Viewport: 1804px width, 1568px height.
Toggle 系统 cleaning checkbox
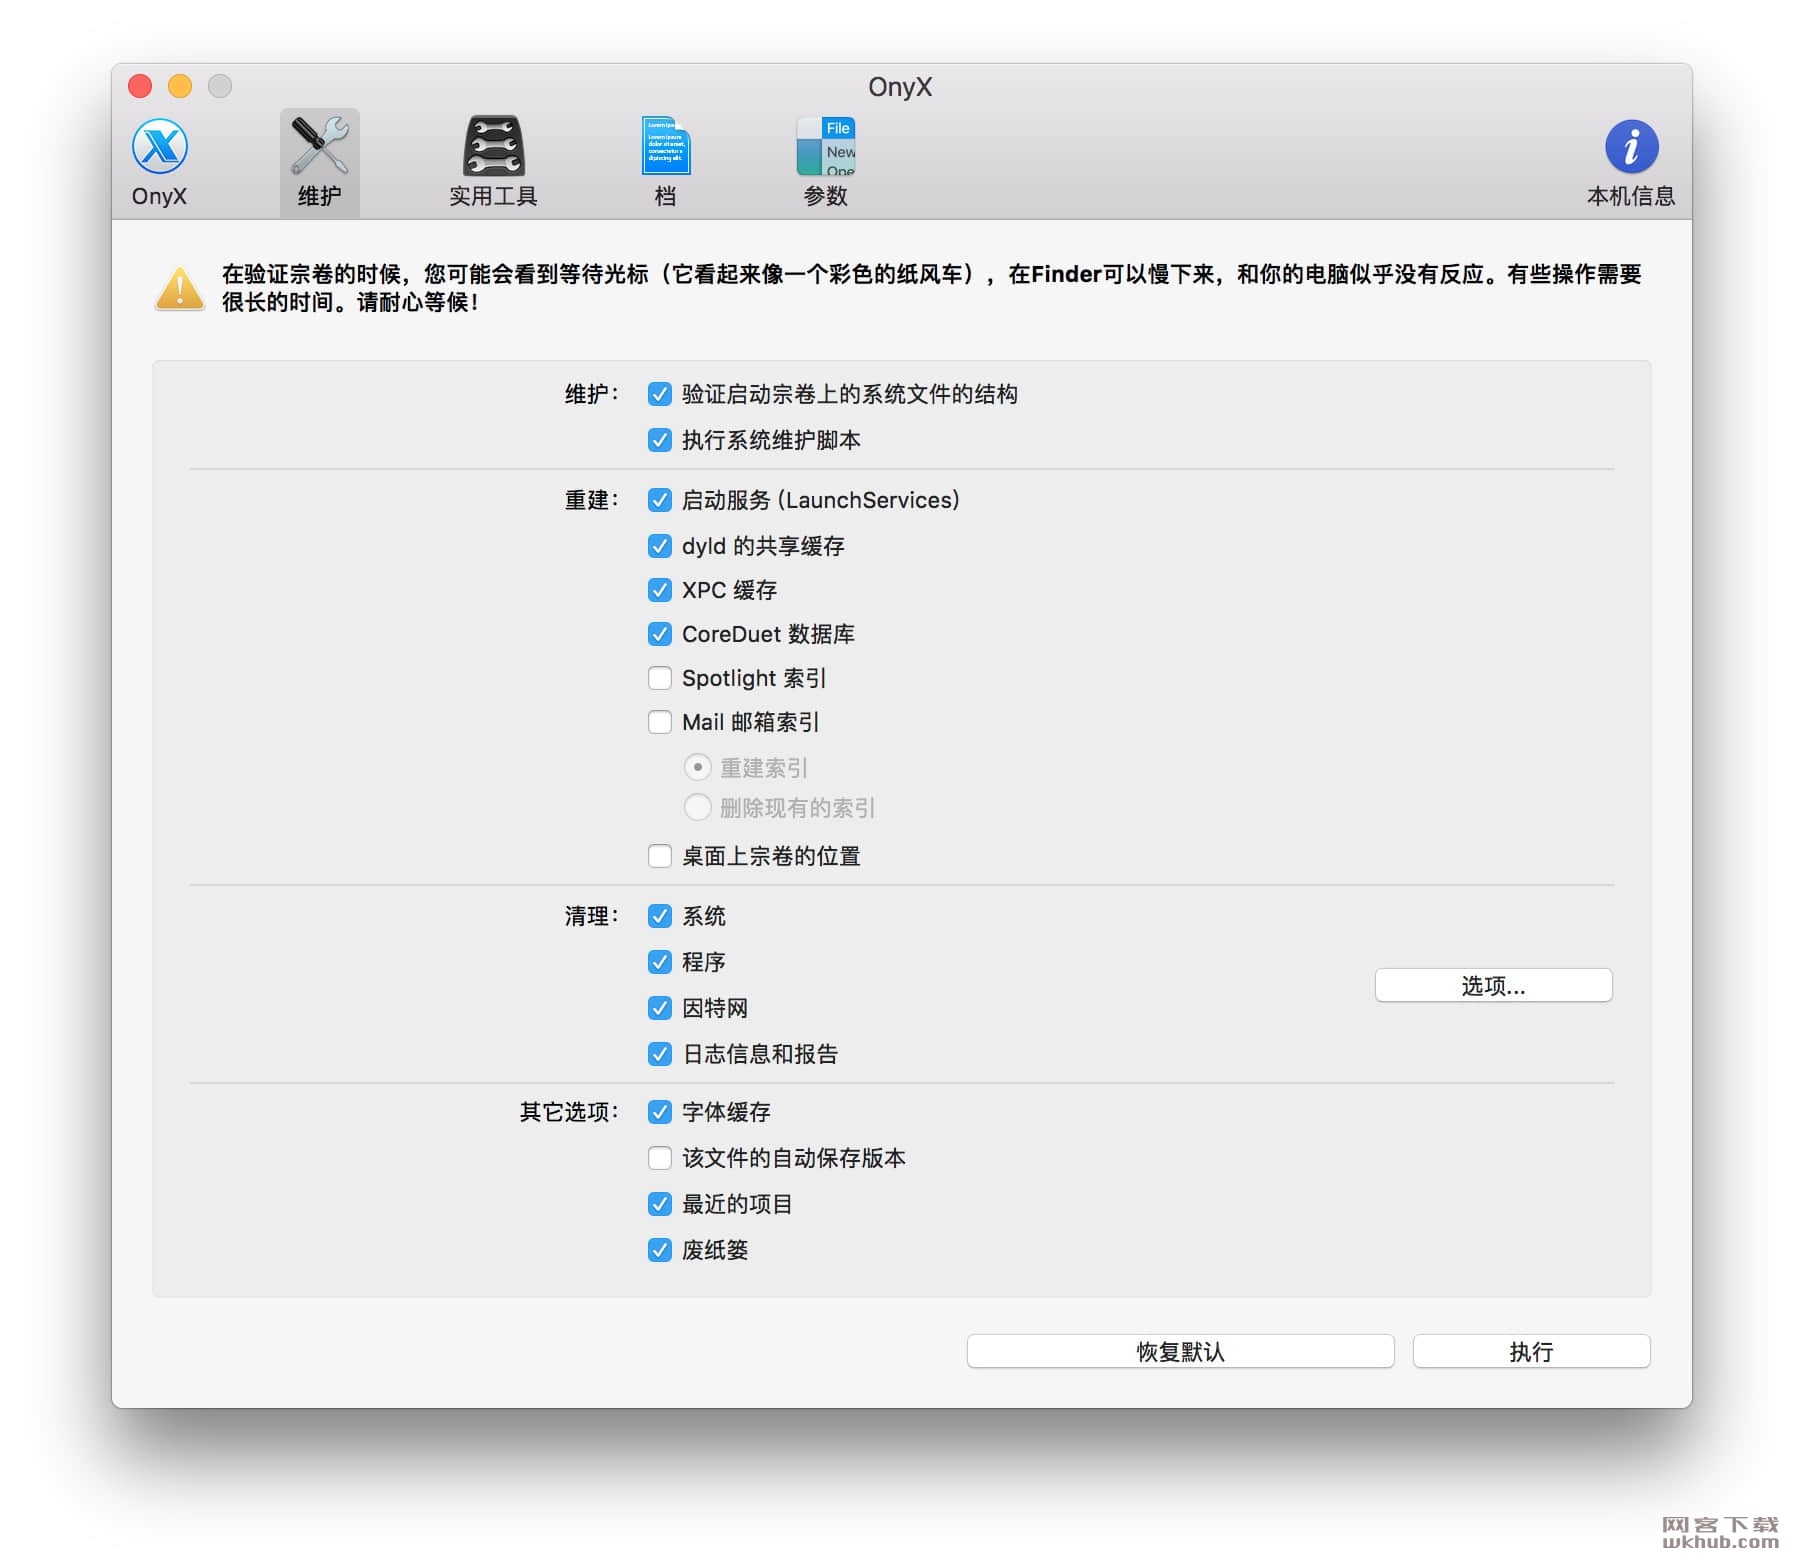(660, 916)
